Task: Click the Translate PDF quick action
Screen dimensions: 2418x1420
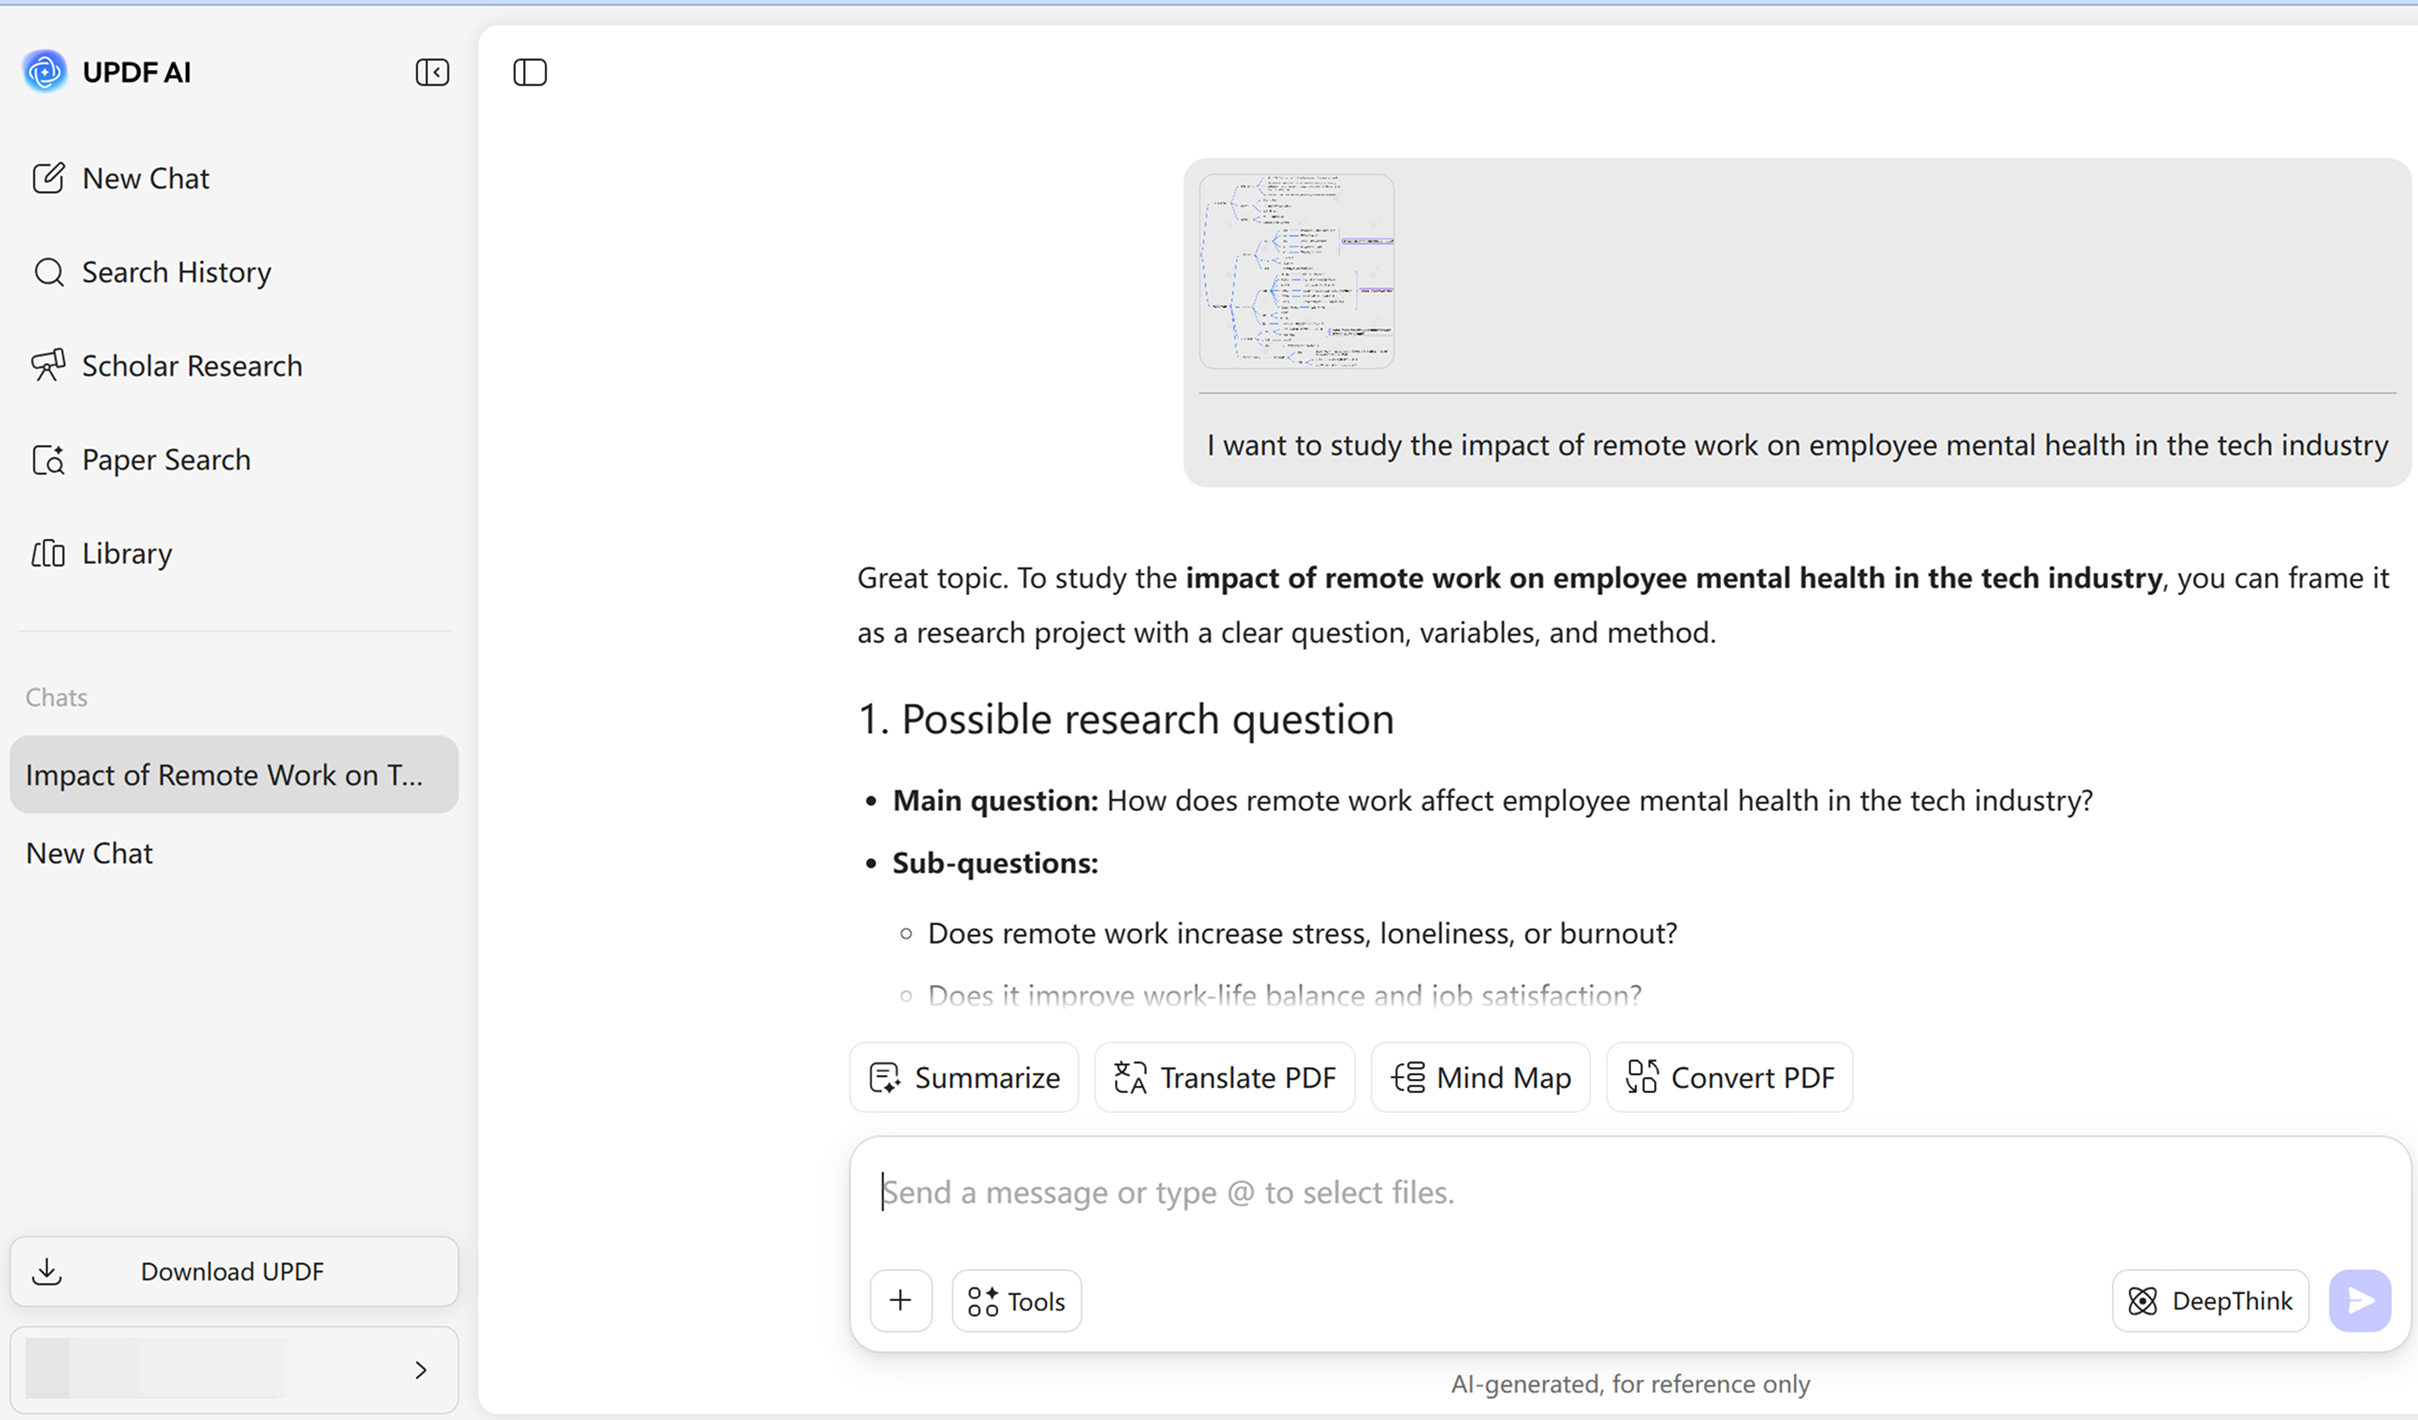Action: pos(1224,1077)
